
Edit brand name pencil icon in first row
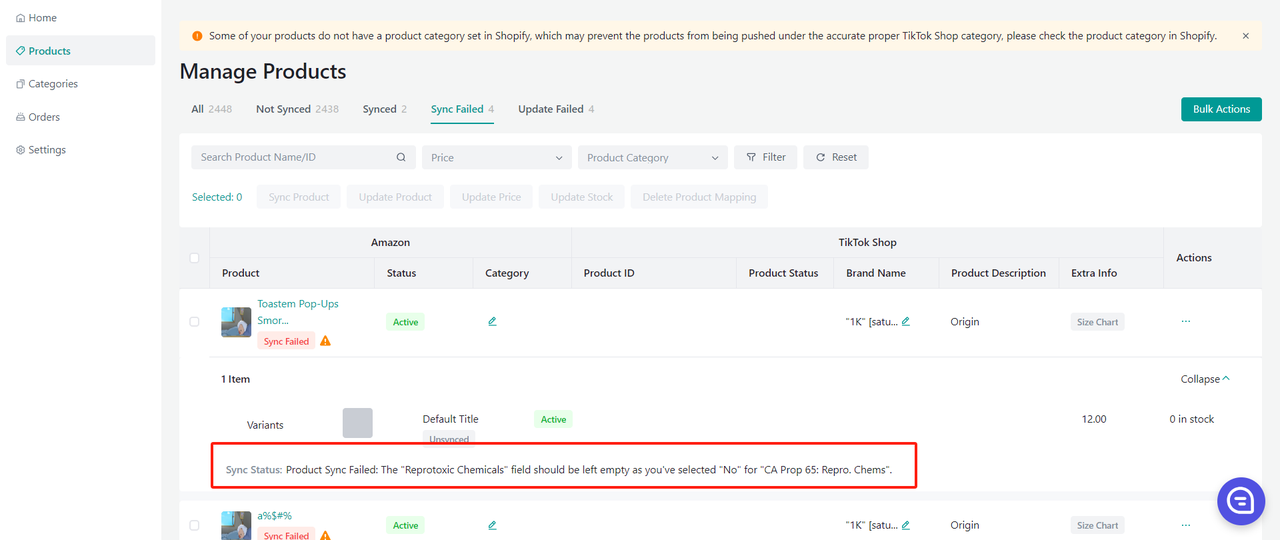906,322
